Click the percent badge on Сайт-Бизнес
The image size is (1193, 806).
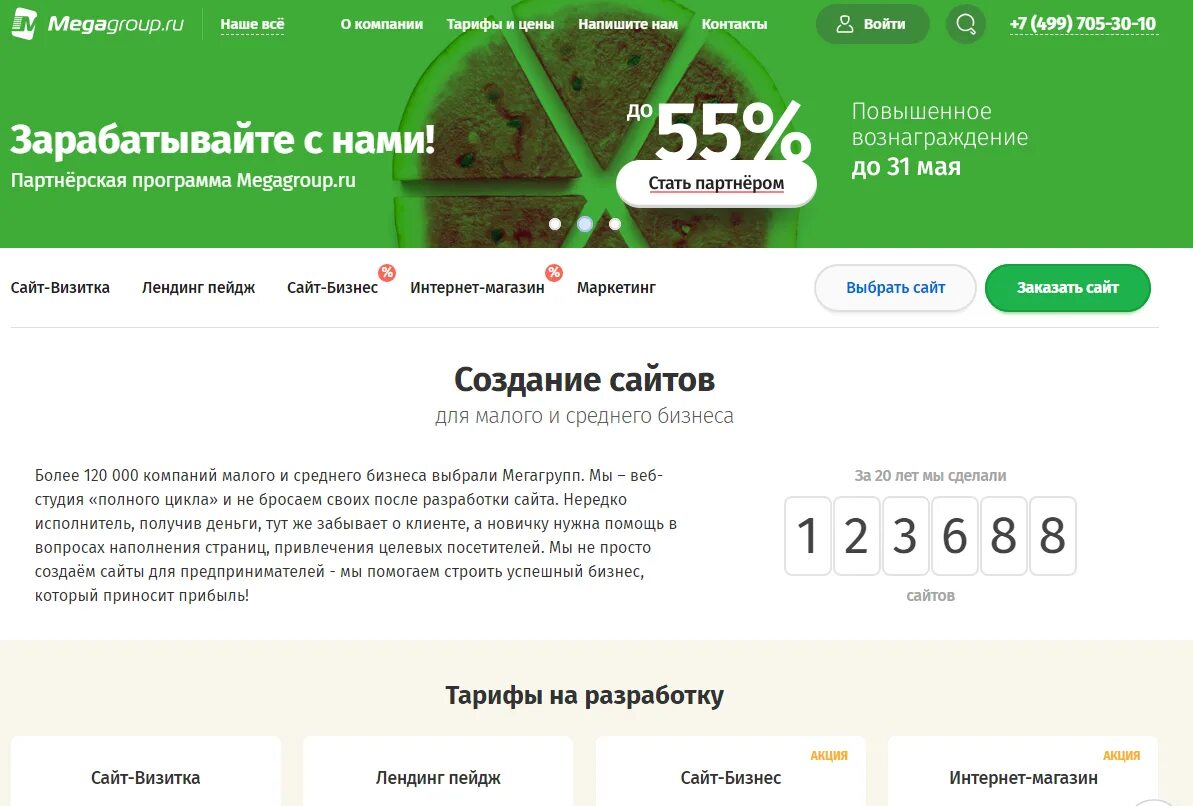point(387,272)
